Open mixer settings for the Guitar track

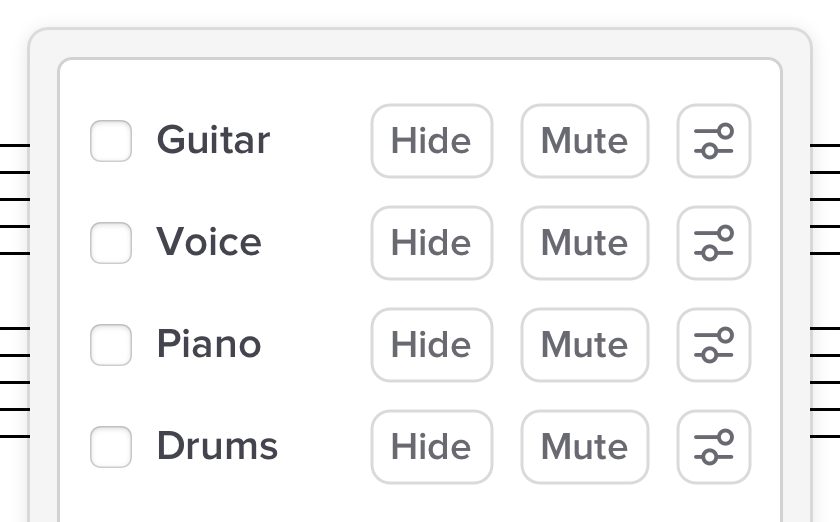(714, 141)
